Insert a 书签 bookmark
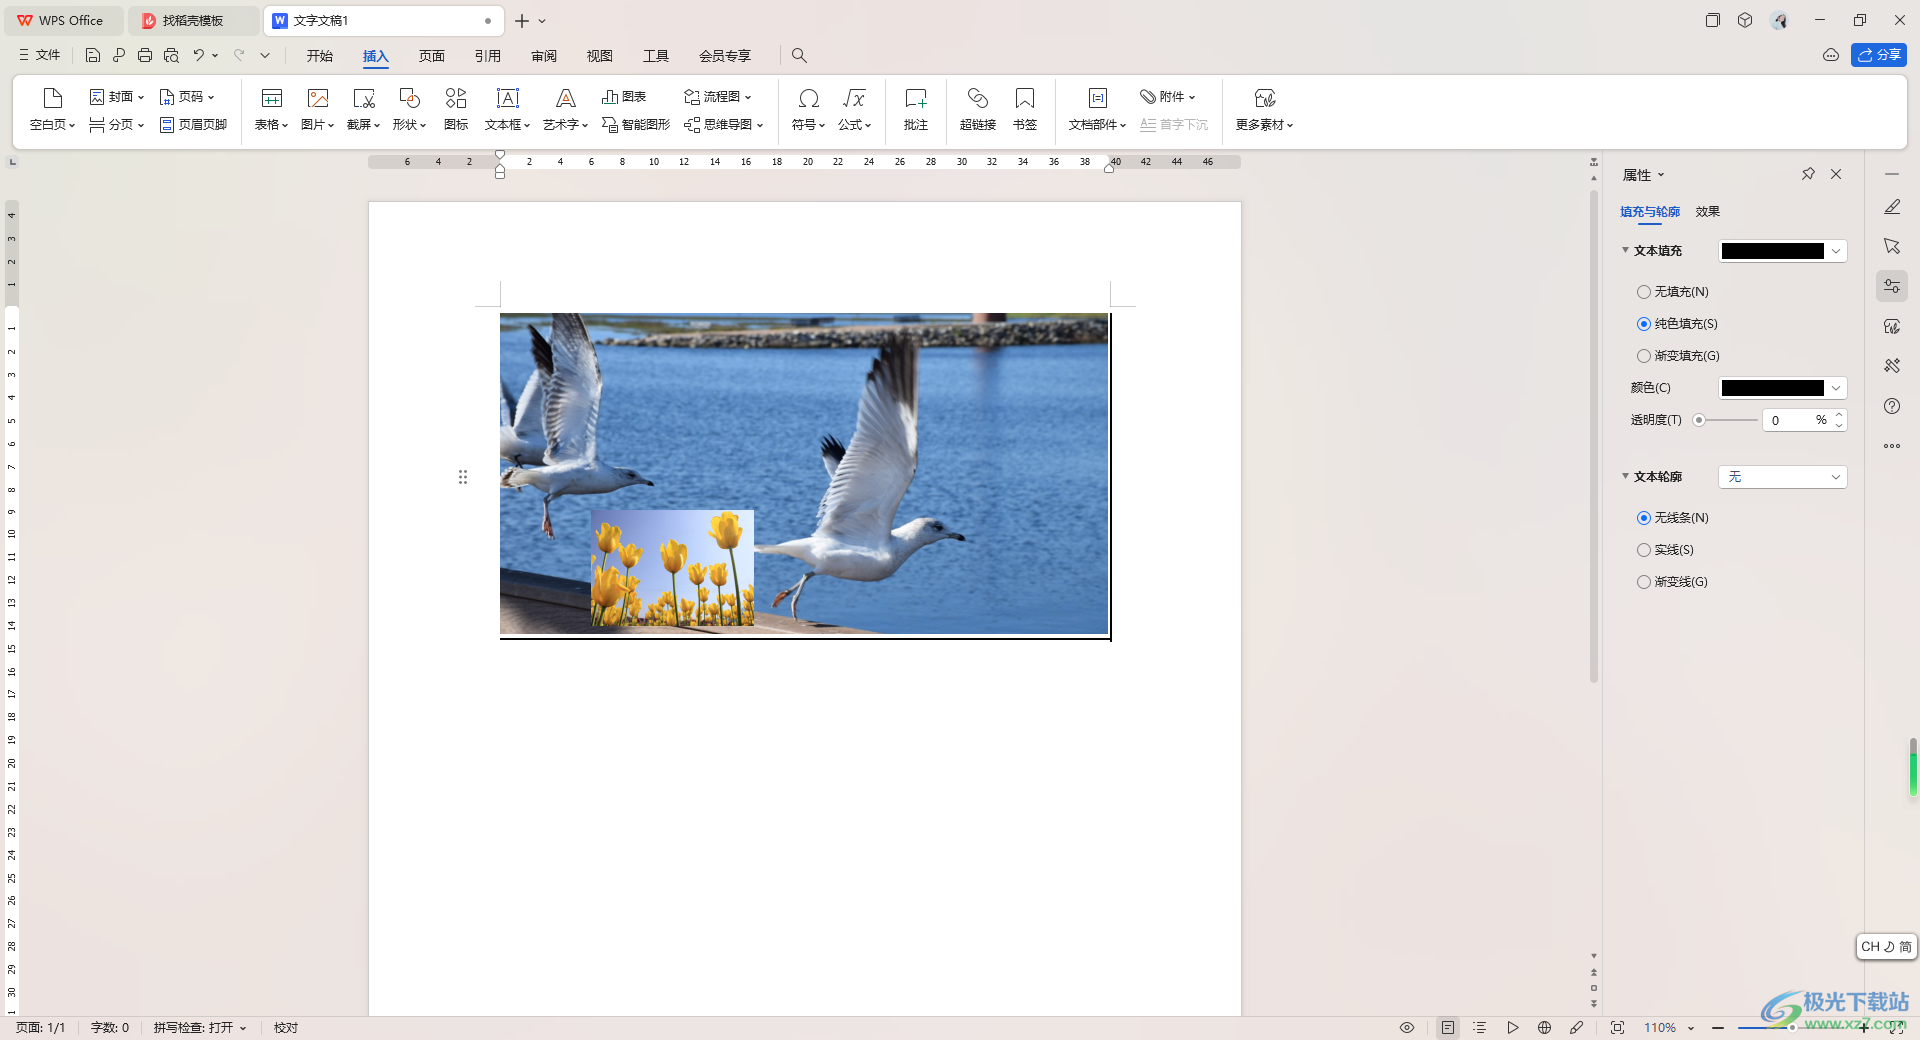This screenshot has width=1920, height=1040. pyautogui.click(x=1025, y=109)
